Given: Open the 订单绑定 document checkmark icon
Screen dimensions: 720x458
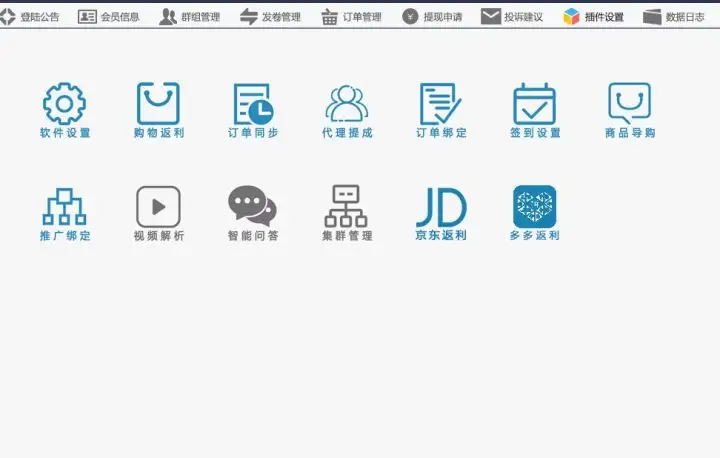Looking at the screenshot, I should coord(440,104).
